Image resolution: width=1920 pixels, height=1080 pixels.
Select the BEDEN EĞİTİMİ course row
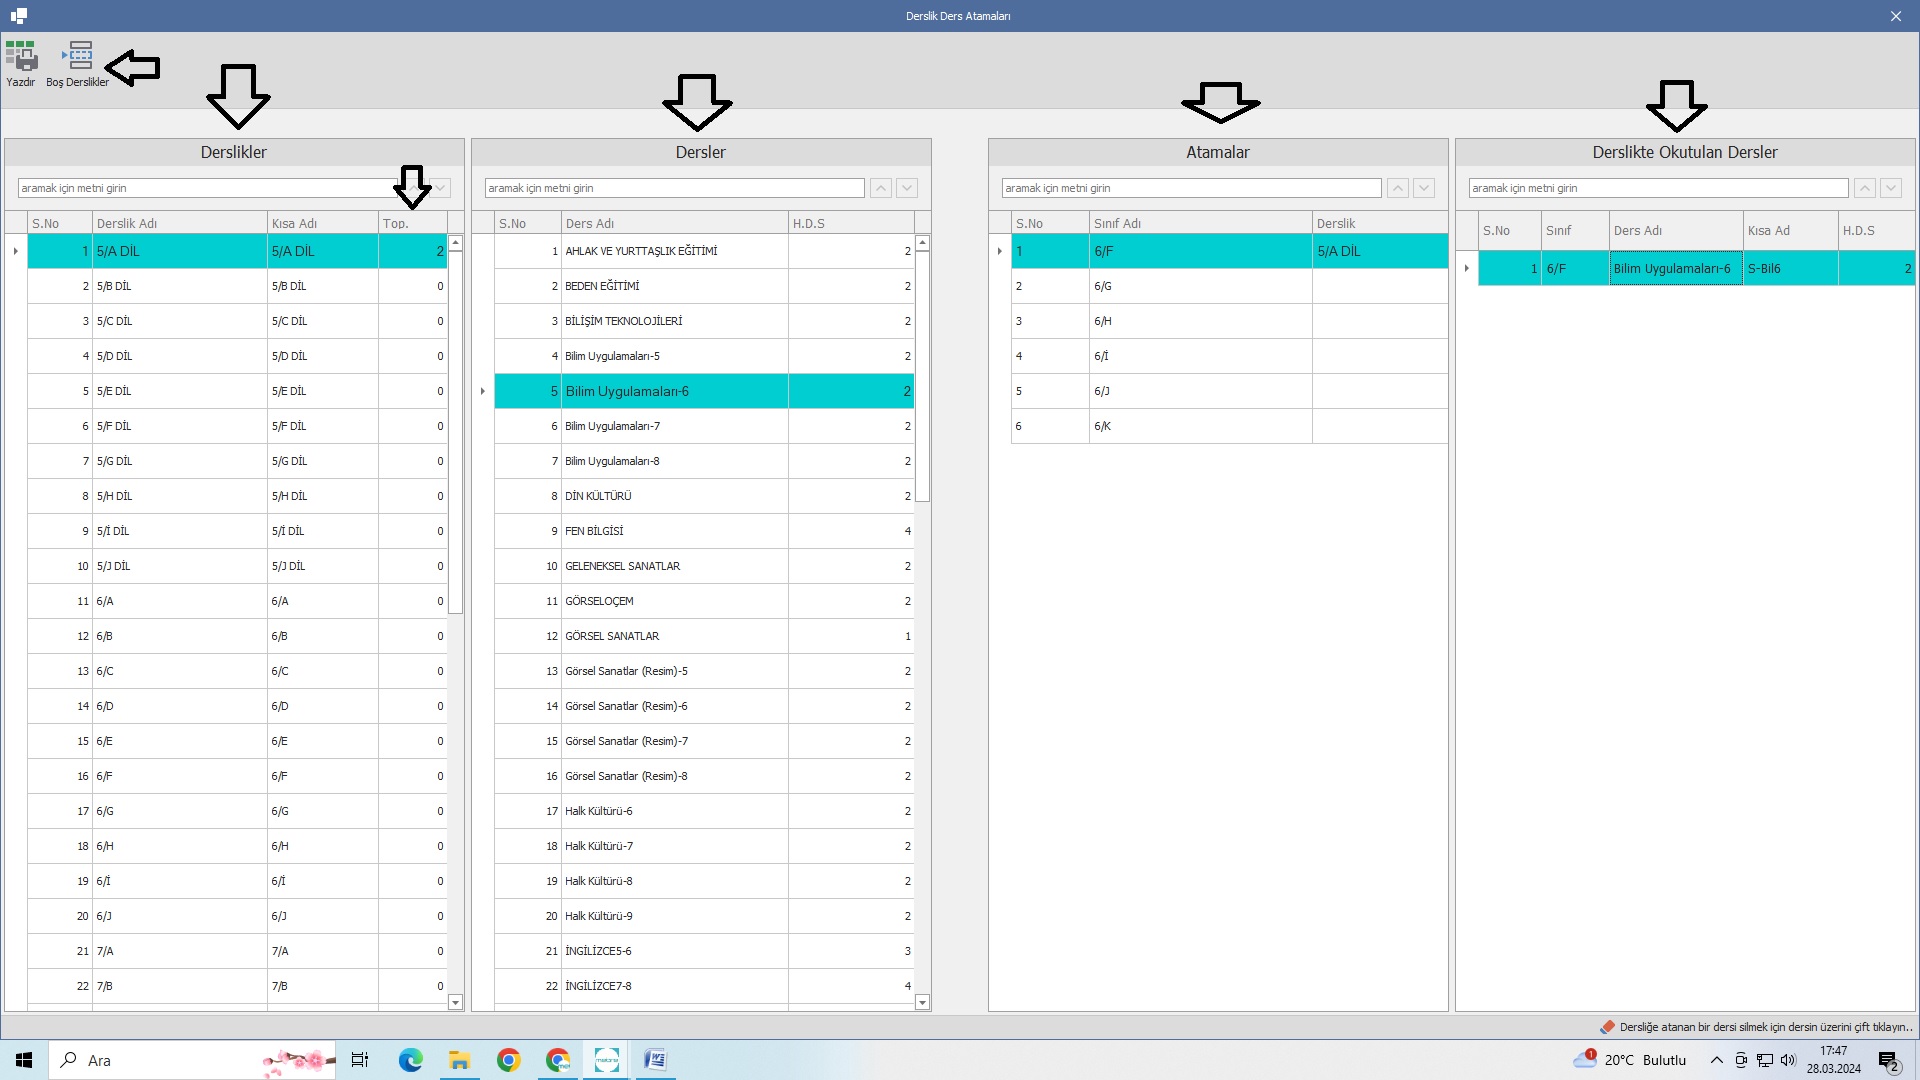tap(704, 286)
